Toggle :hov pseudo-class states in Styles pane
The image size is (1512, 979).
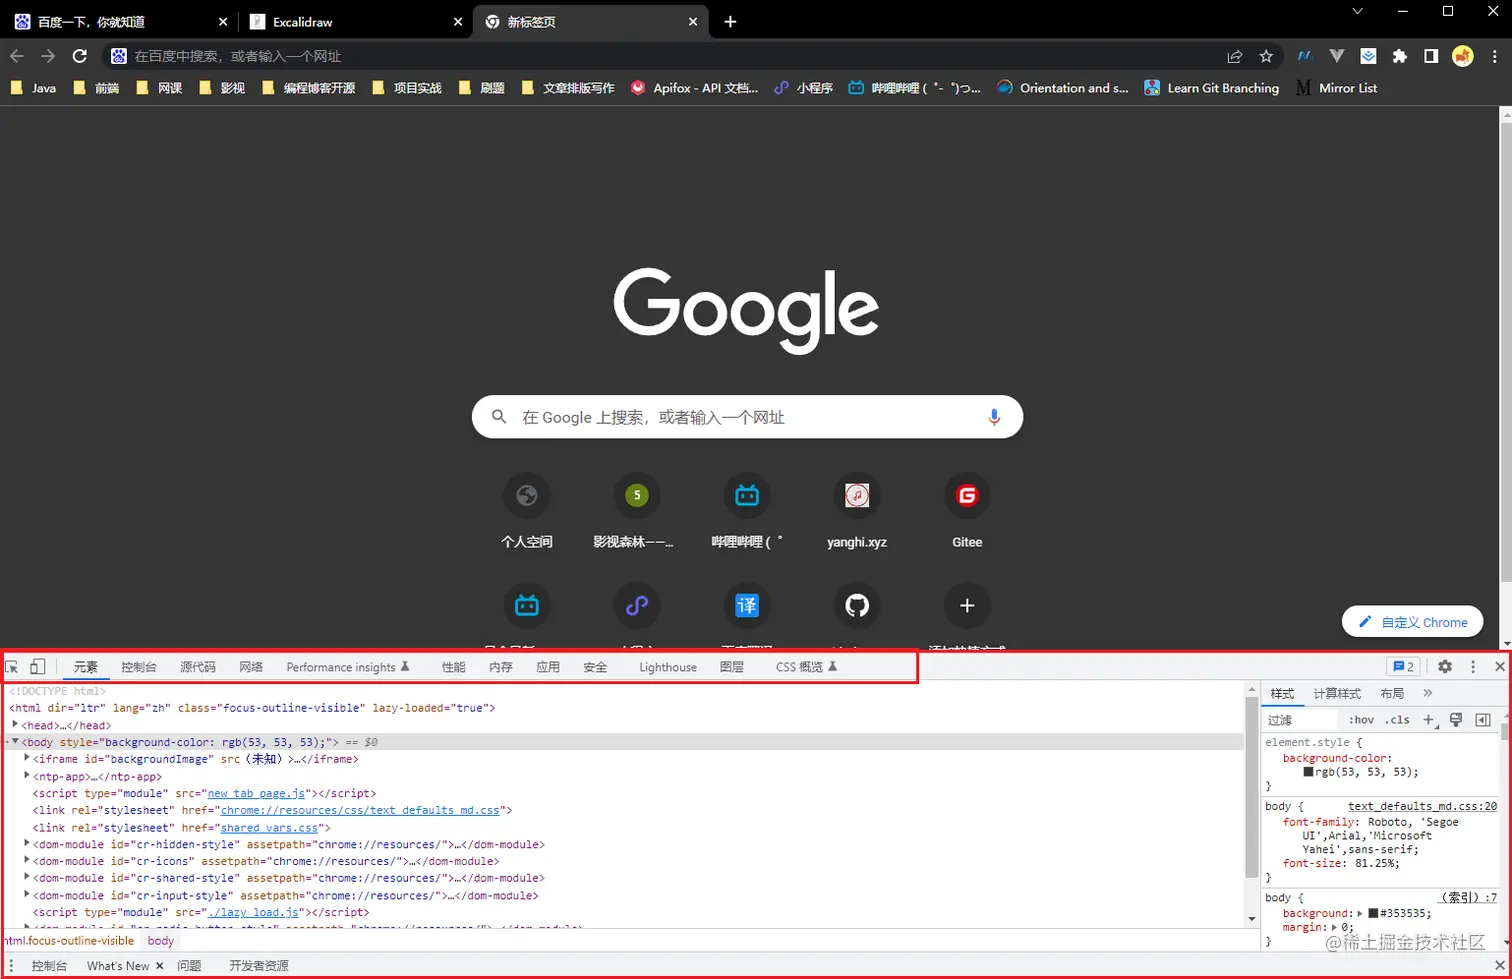[1360, 719]
